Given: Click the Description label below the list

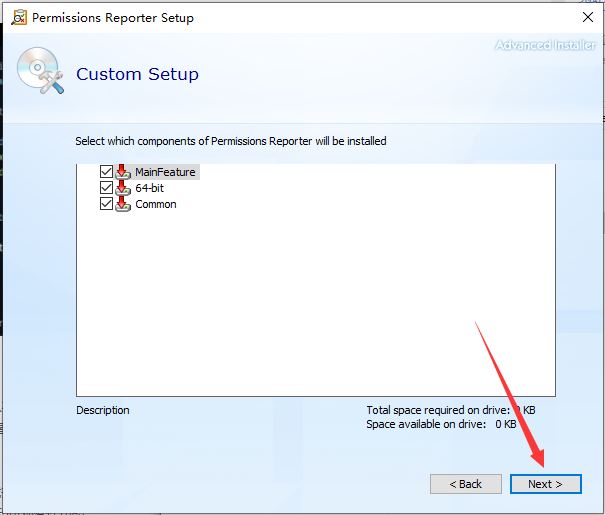Looking at the screenshot, I should 103,410.
